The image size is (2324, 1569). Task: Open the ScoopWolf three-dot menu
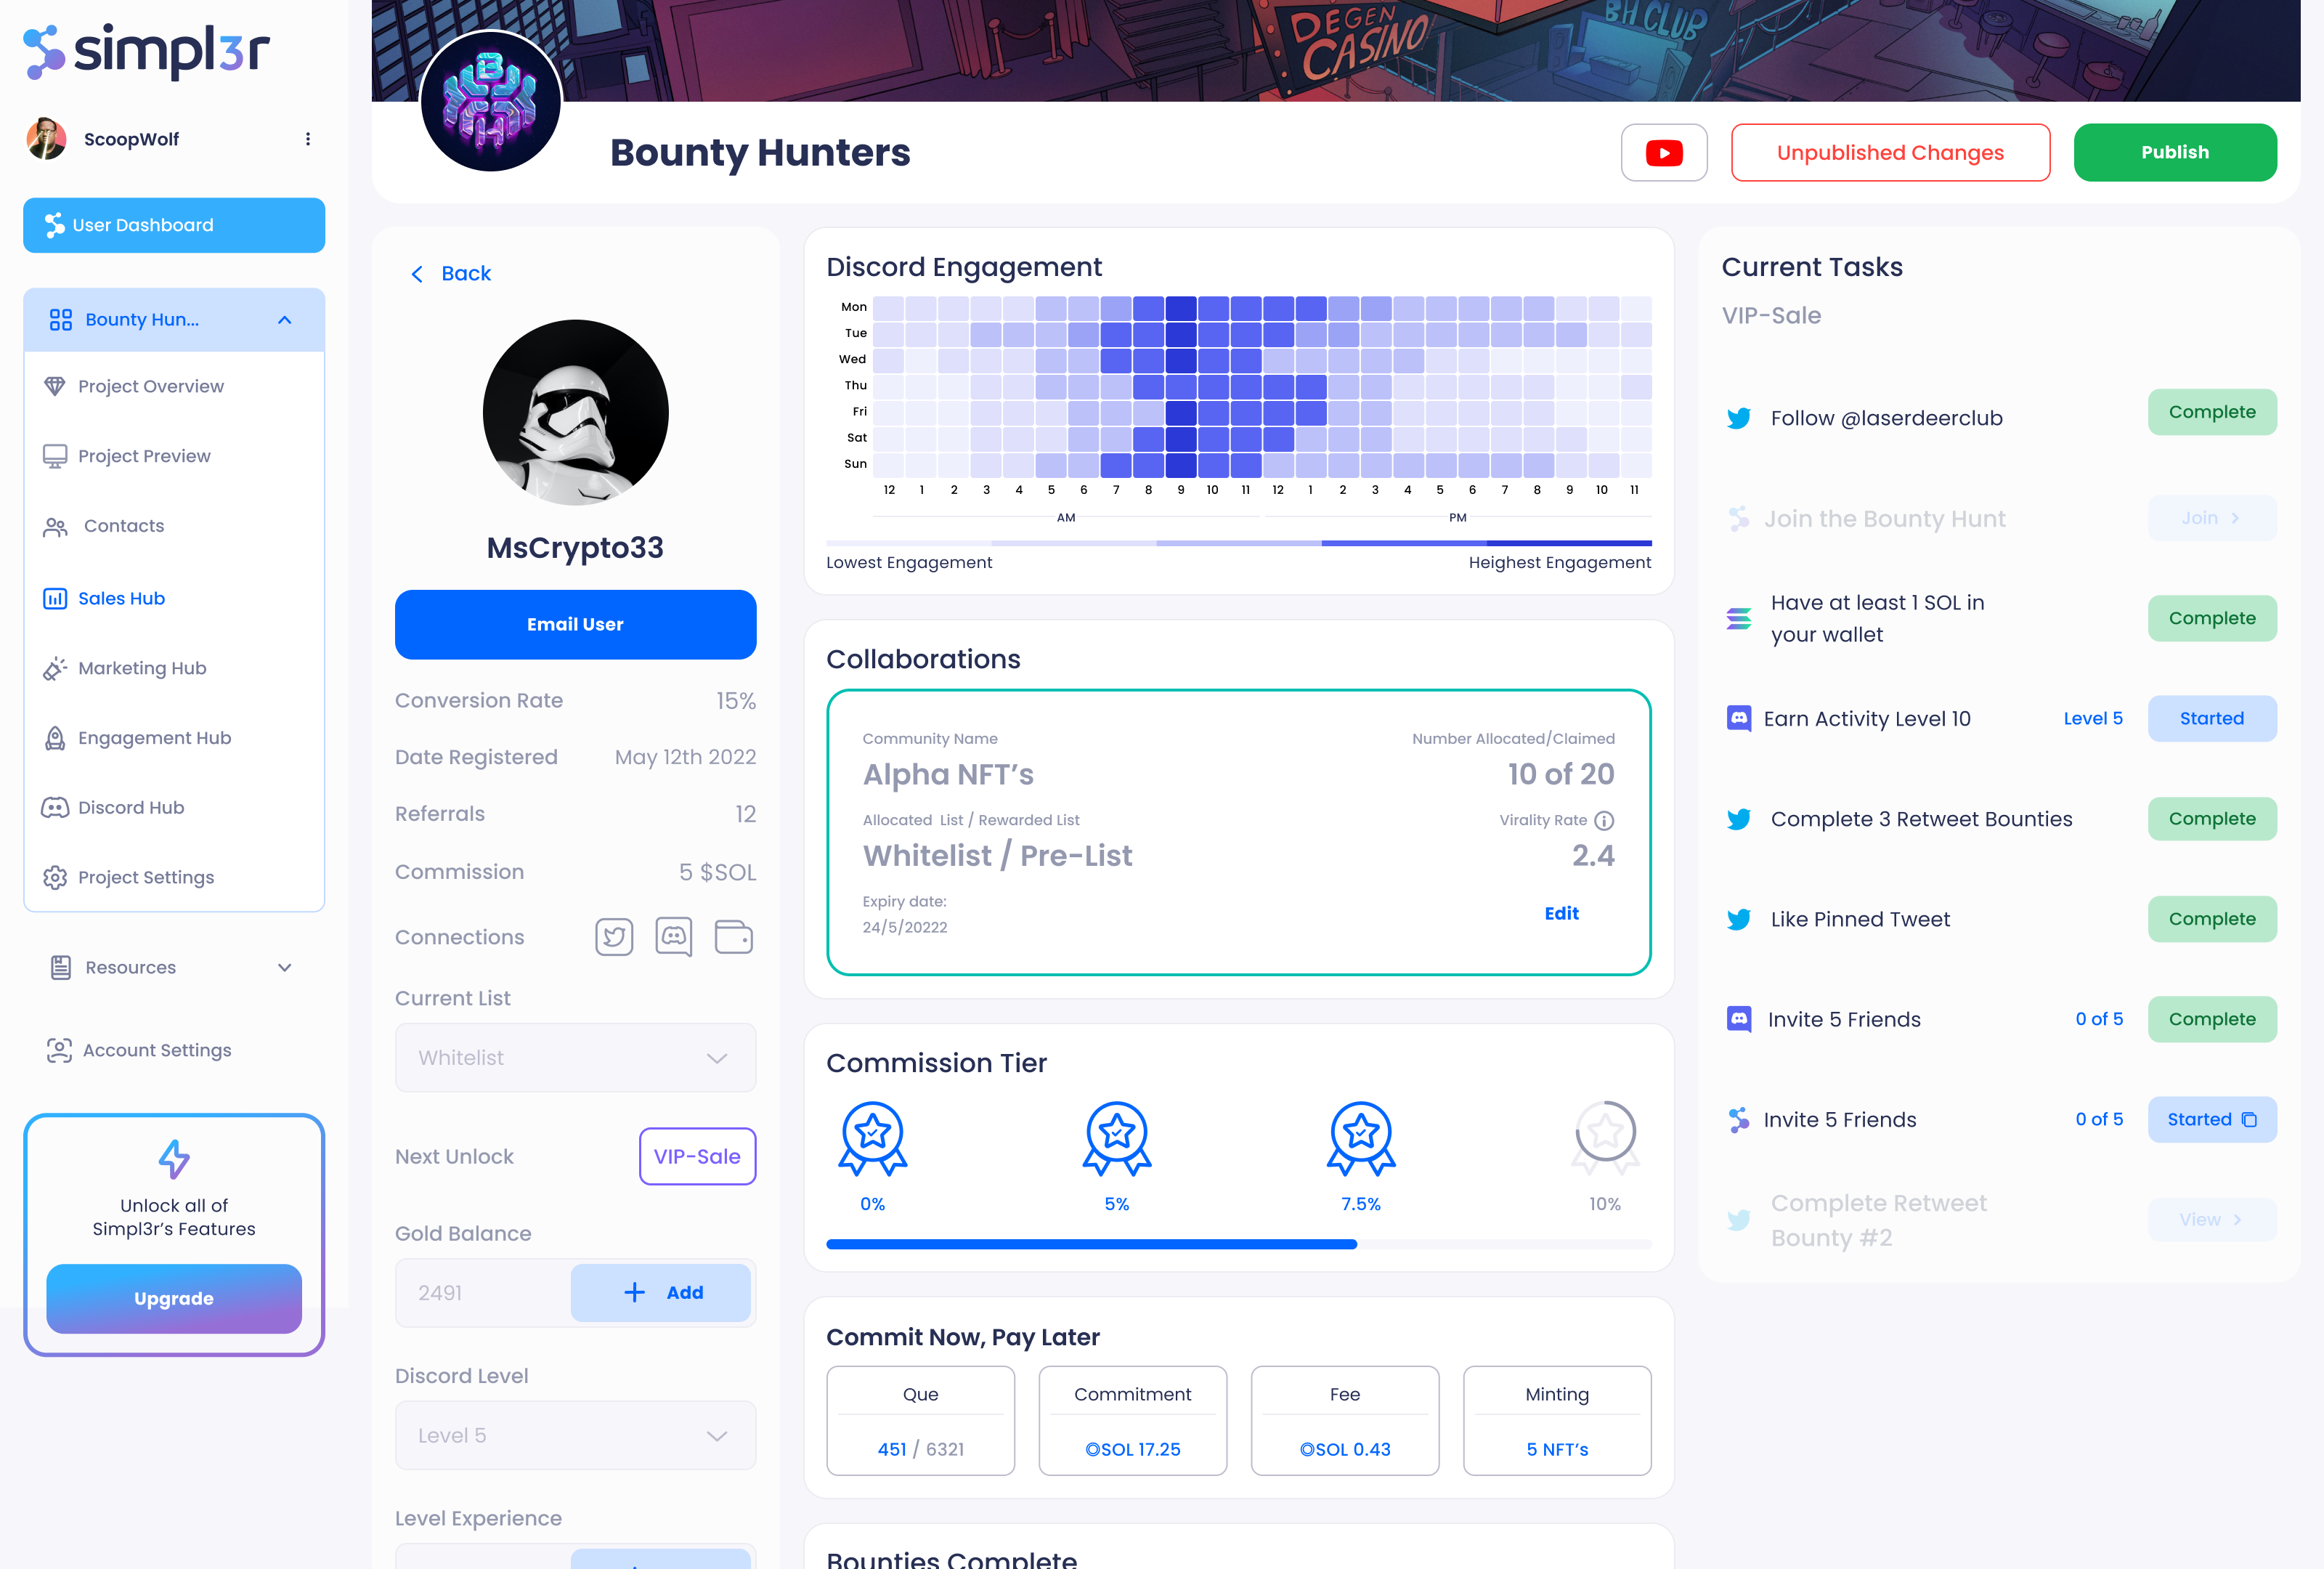pos(308,139)
